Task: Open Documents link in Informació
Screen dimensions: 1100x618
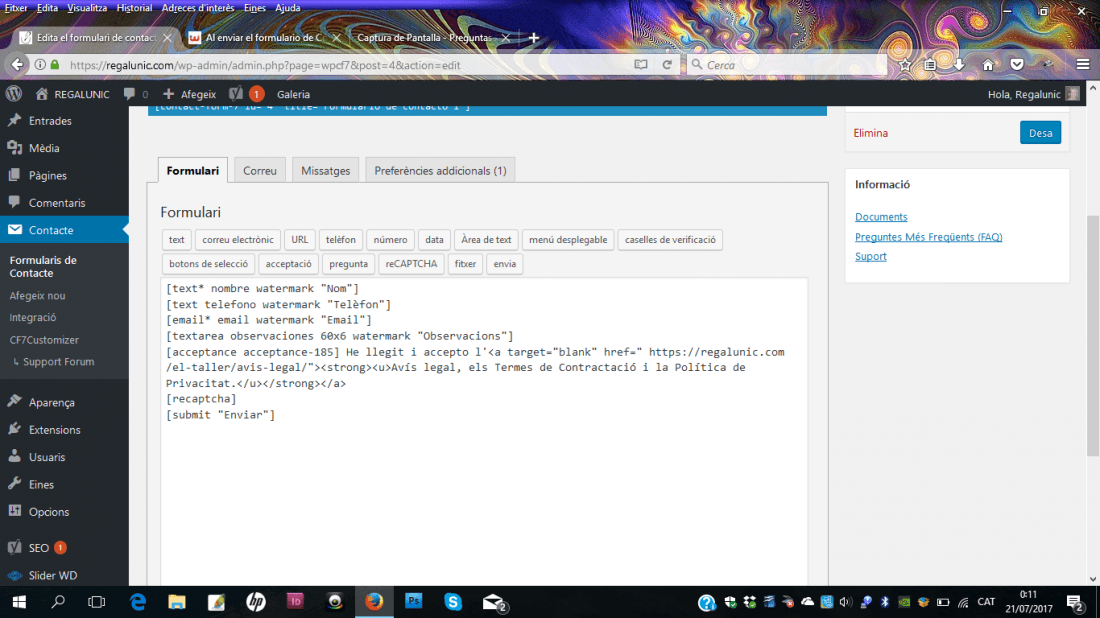Action: click(881, 217)
